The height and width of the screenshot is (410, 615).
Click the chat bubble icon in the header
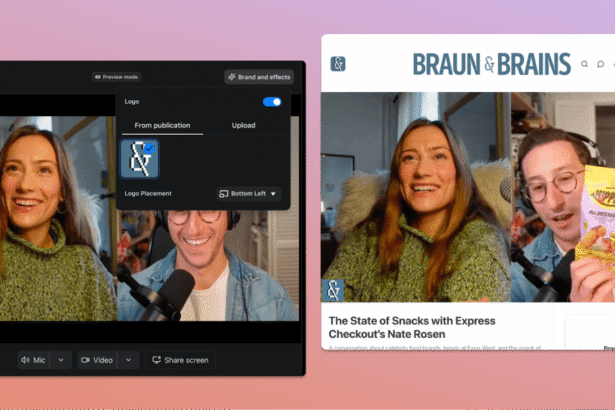coord(602,64)
